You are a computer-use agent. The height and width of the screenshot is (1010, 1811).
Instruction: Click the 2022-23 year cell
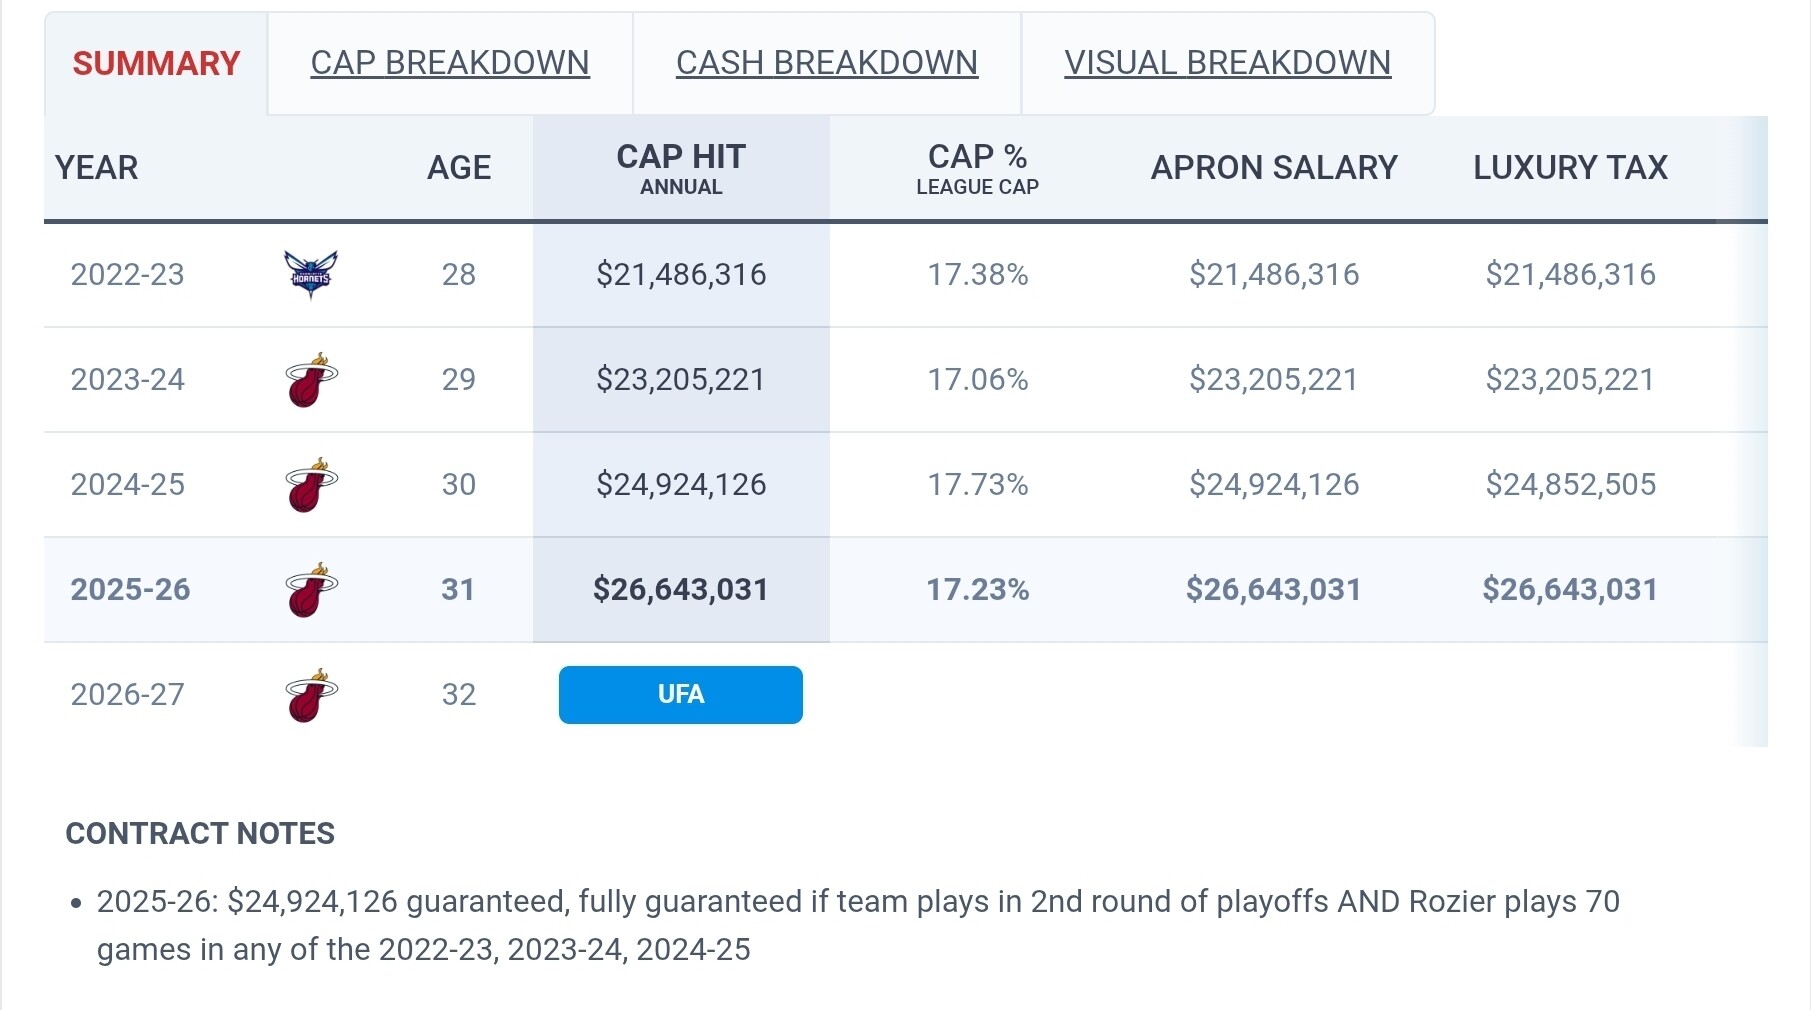click(128, 275)
